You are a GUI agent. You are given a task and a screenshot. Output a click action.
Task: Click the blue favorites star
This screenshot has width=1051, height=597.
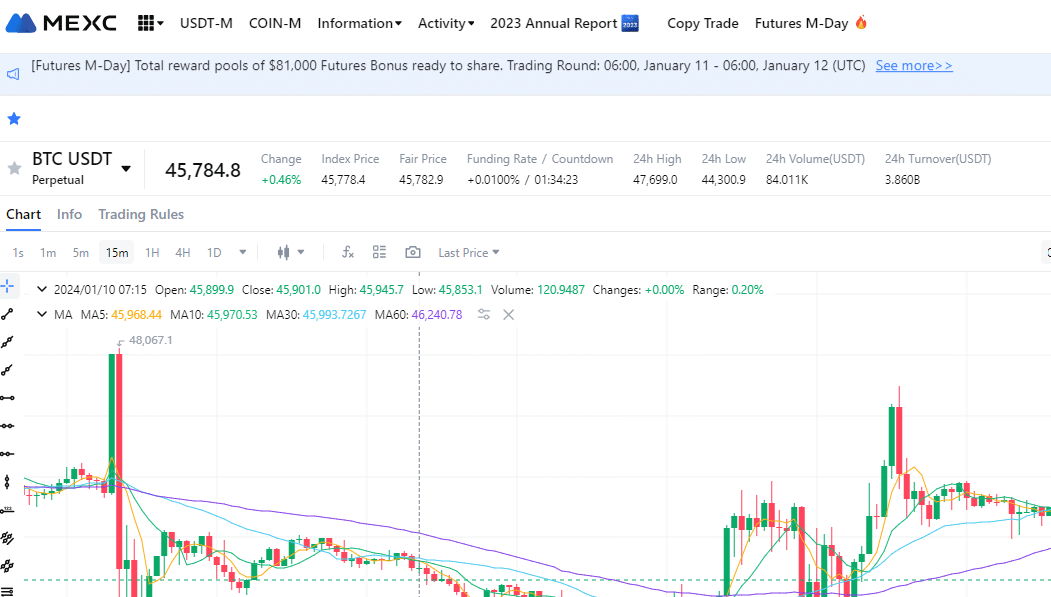tap(14, 119)
